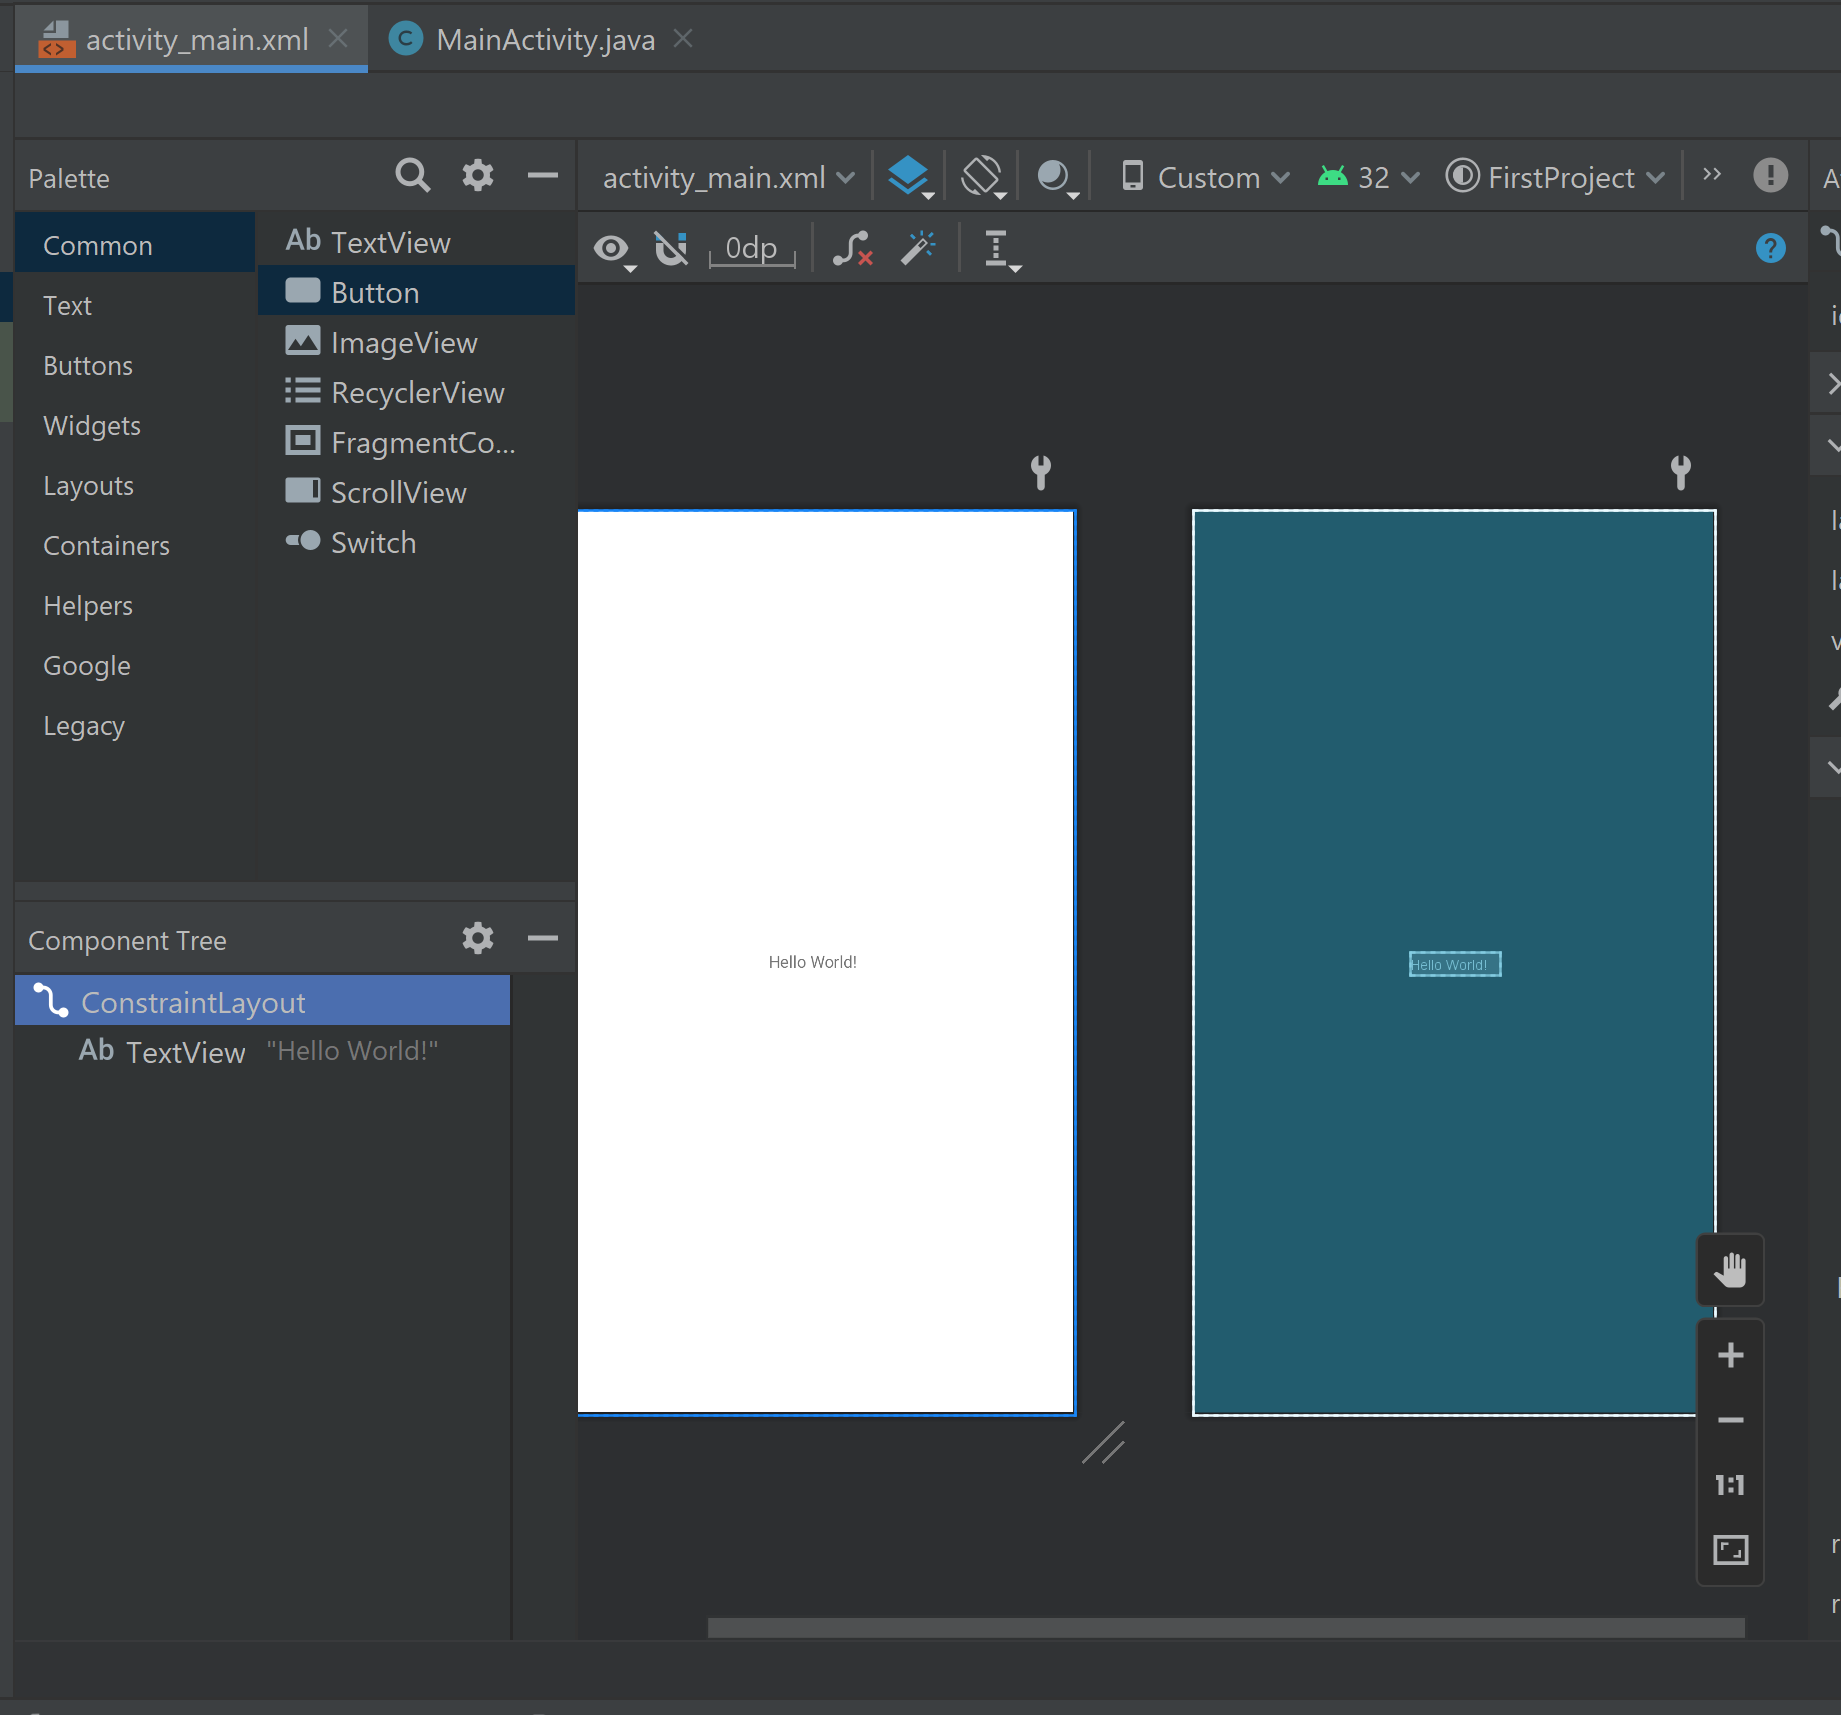1841x1715 pixels.
Task: Infer constraints with the magic wand
Action: [918, 248]
